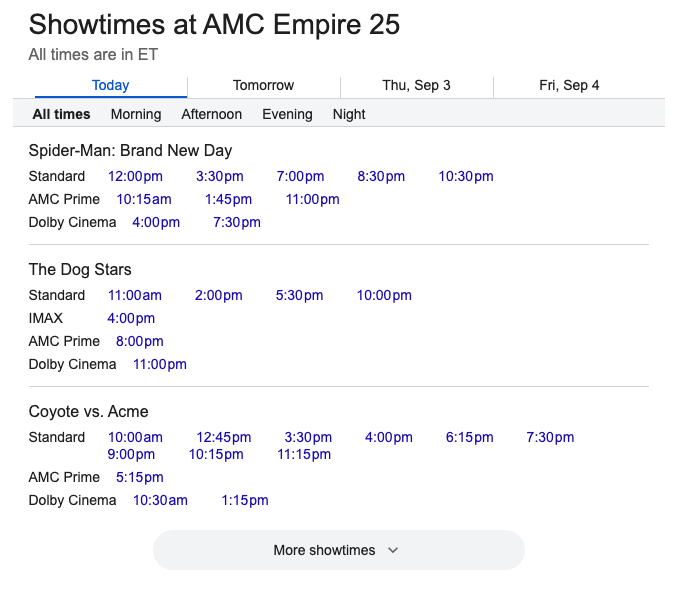This screenshot has height=590, width=690.
Task: Select Spider-Man Standard 10:30pm showtime
Action: (x=466, y=176)
